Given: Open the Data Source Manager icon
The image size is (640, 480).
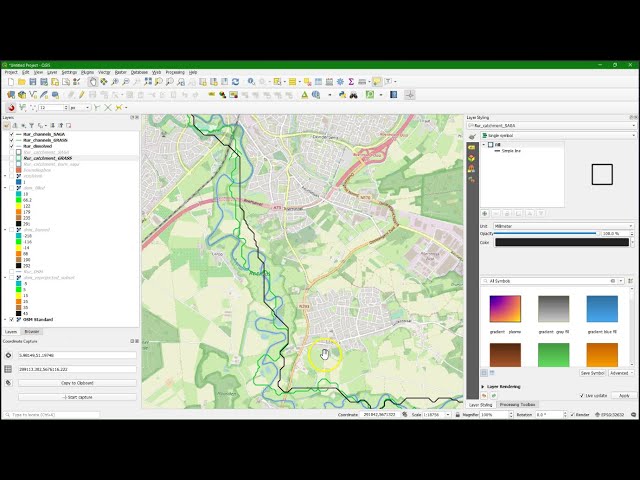Looking at the screenshot, I should (x=11, y=95).
